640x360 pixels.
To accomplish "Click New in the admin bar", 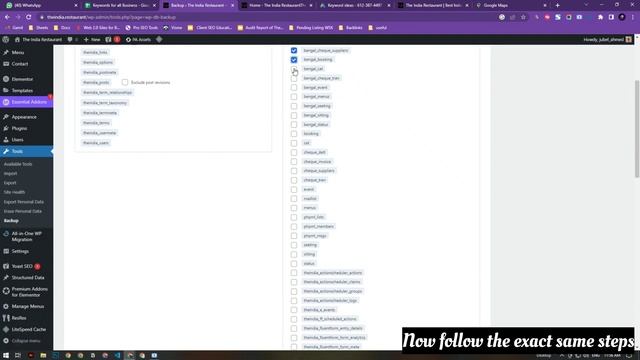I will coord(92,40).
